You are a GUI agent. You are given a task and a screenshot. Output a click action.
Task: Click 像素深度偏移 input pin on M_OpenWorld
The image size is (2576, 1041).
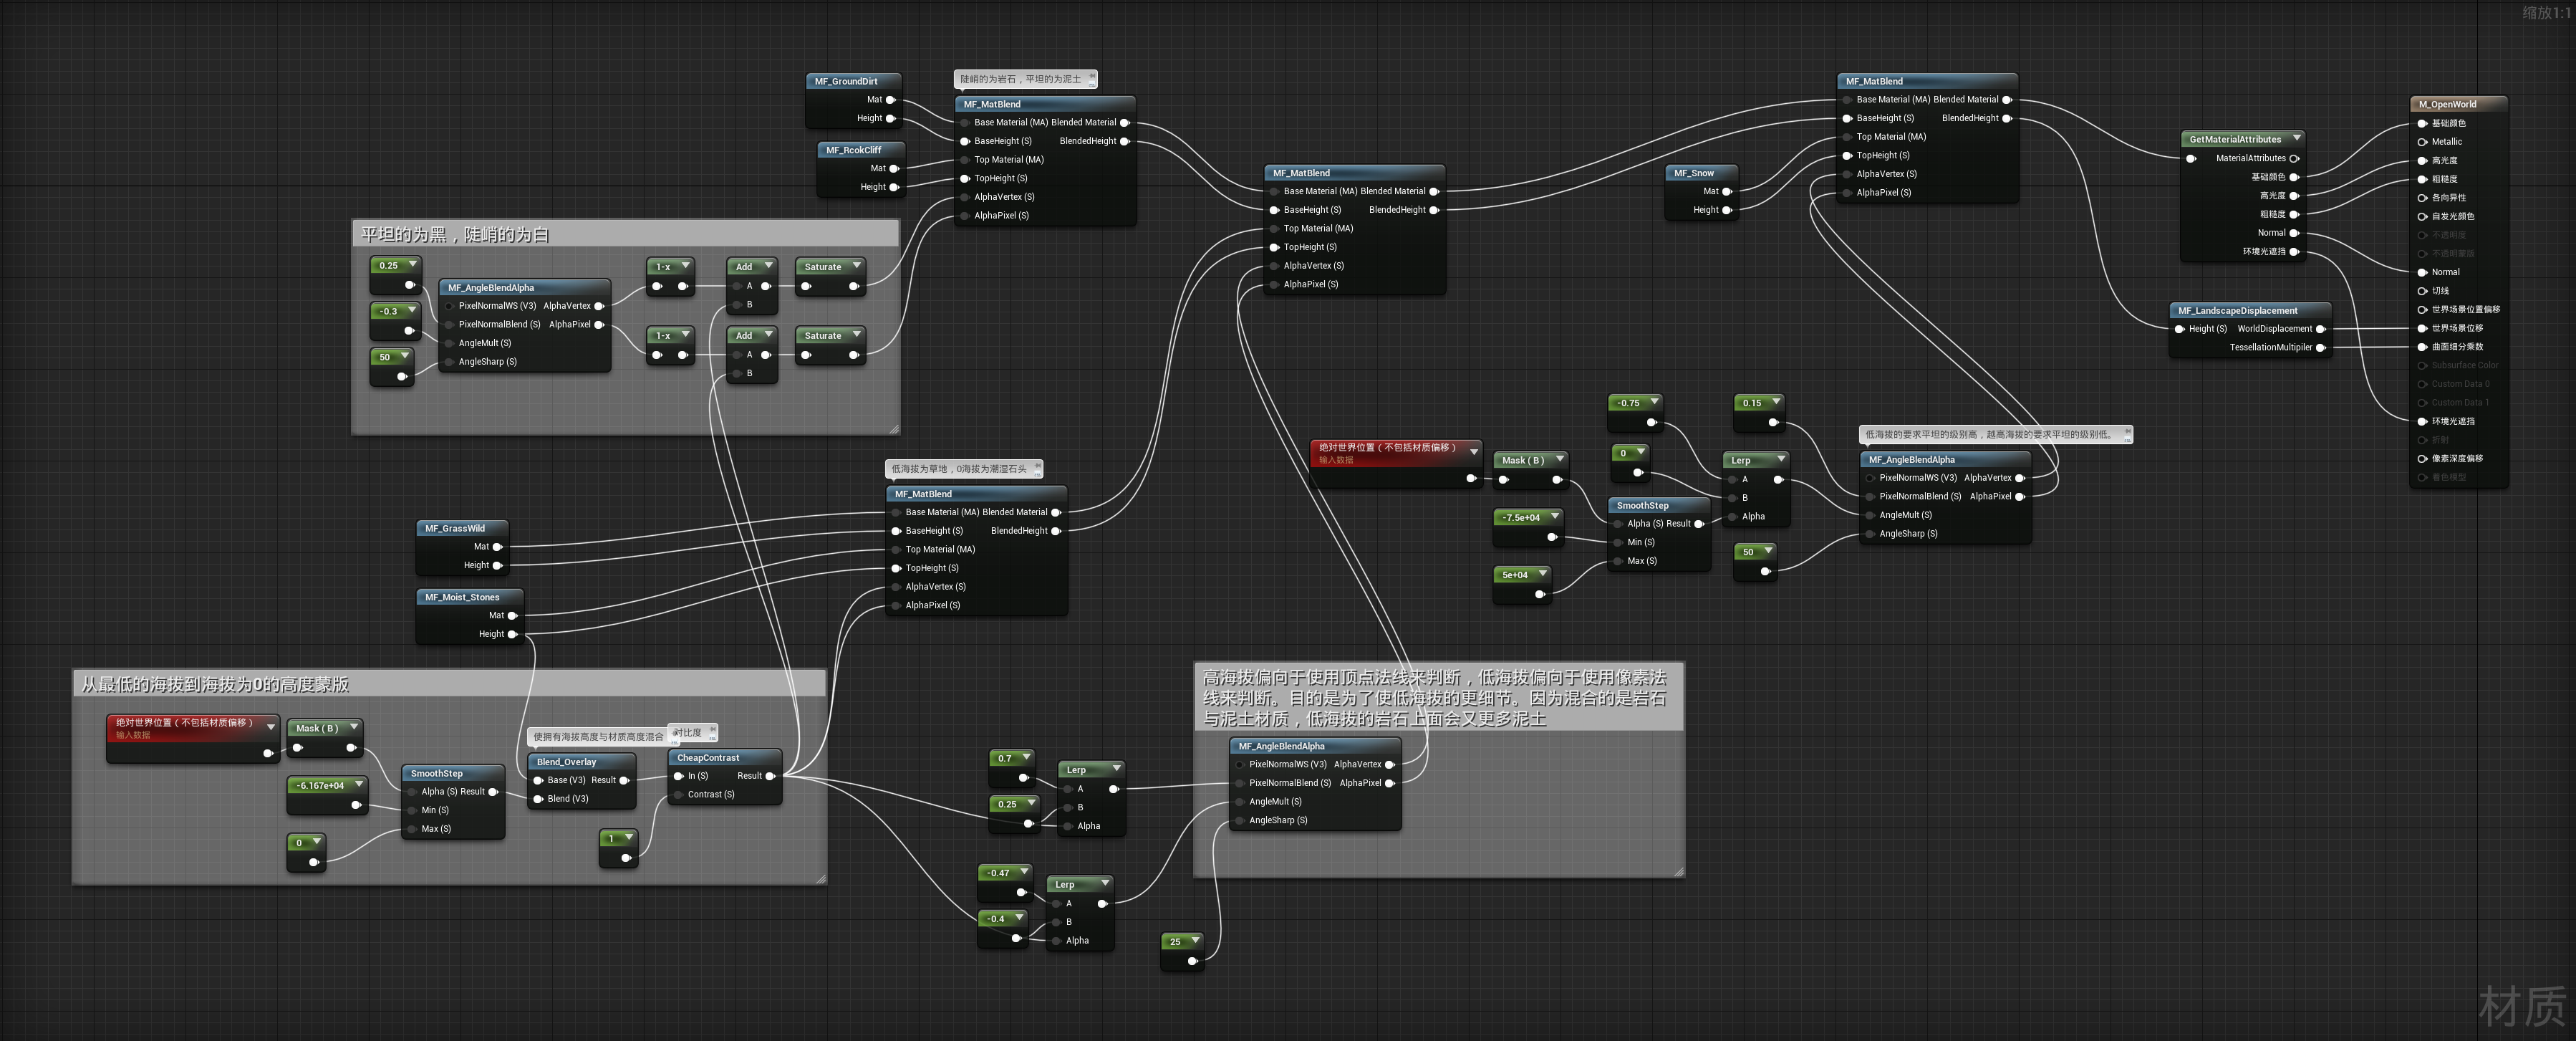point(2422,459)
